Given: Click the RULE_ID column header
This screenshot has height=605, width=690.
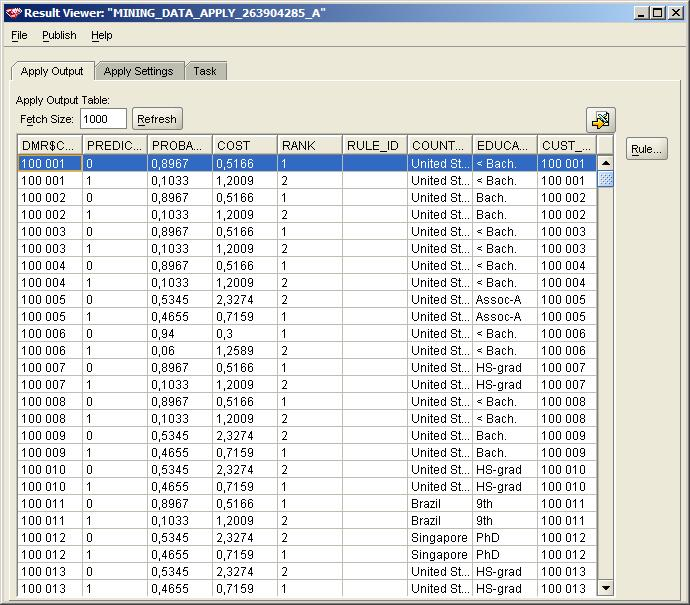Looking at the screenshot, I should coord(375,146).
